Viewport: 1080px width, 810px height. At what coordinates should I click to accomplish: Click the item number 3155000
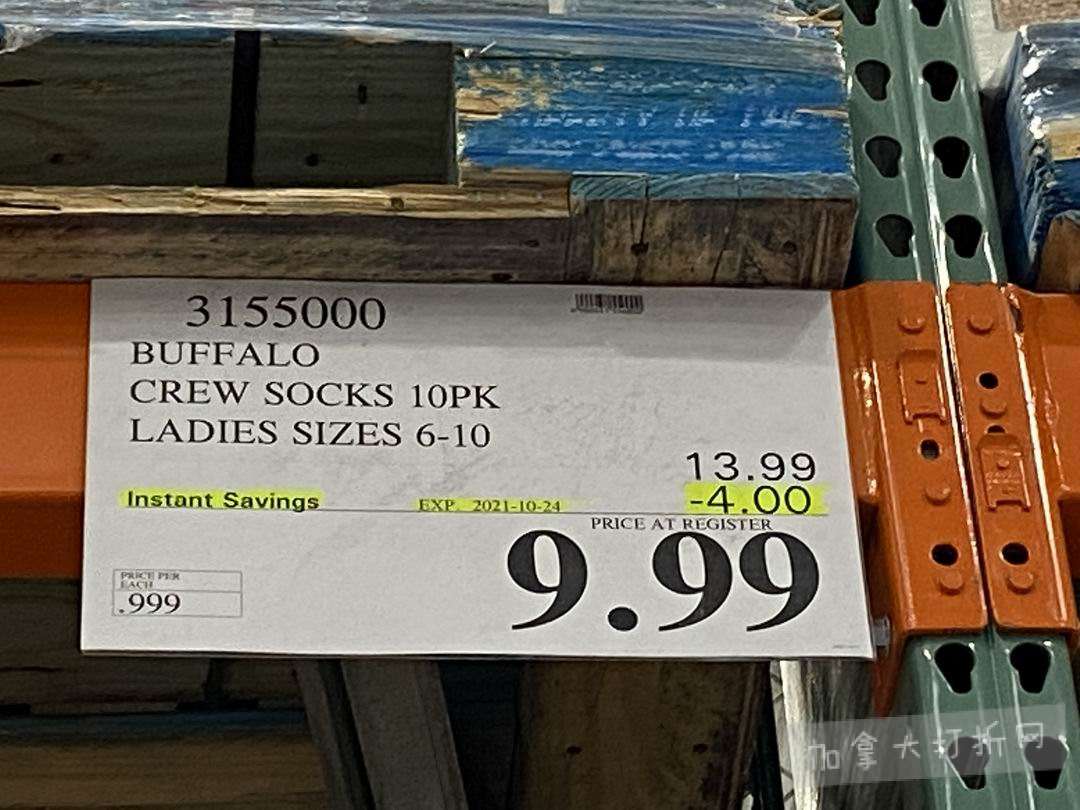coord(285,313)
